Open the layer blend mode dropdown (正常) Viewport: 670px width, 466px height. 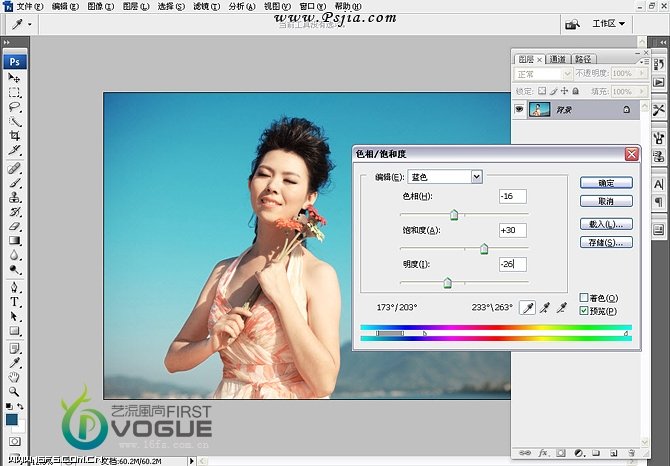click(x=541, y=74)
